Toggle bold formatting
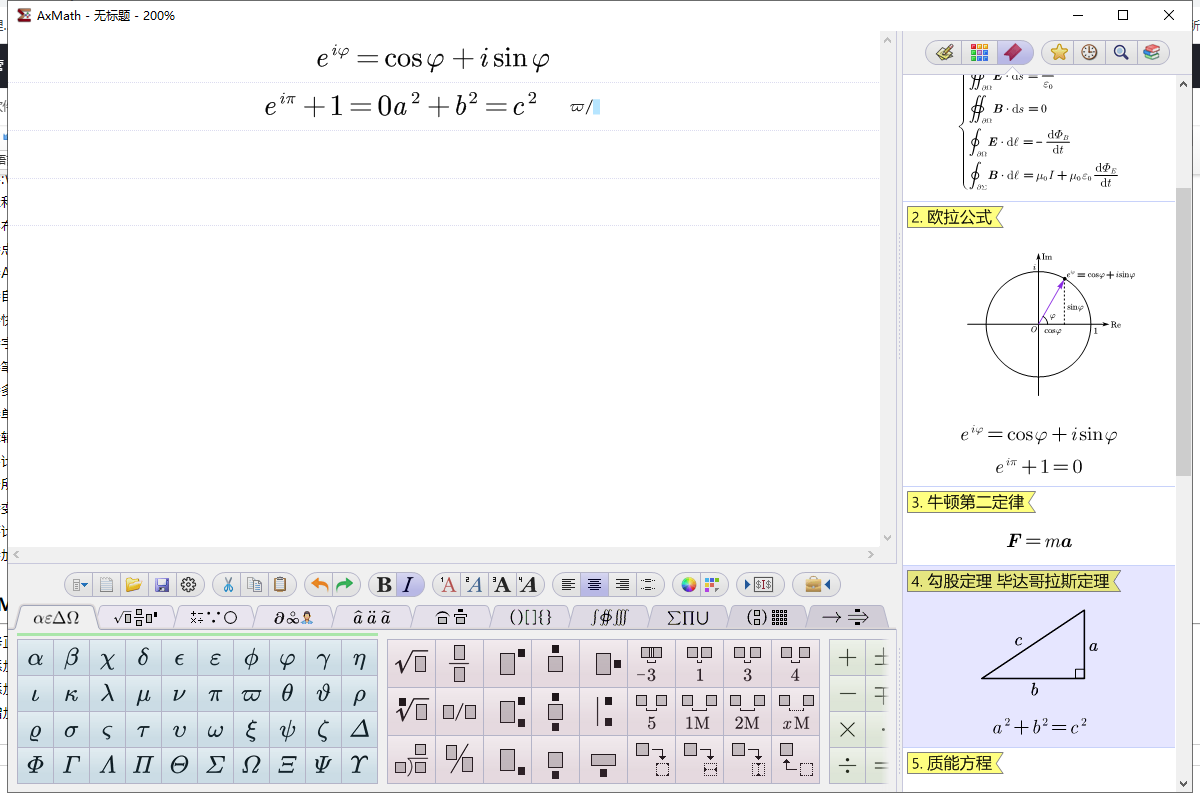This screenshot has width=1200, height=800. [385, 584]
